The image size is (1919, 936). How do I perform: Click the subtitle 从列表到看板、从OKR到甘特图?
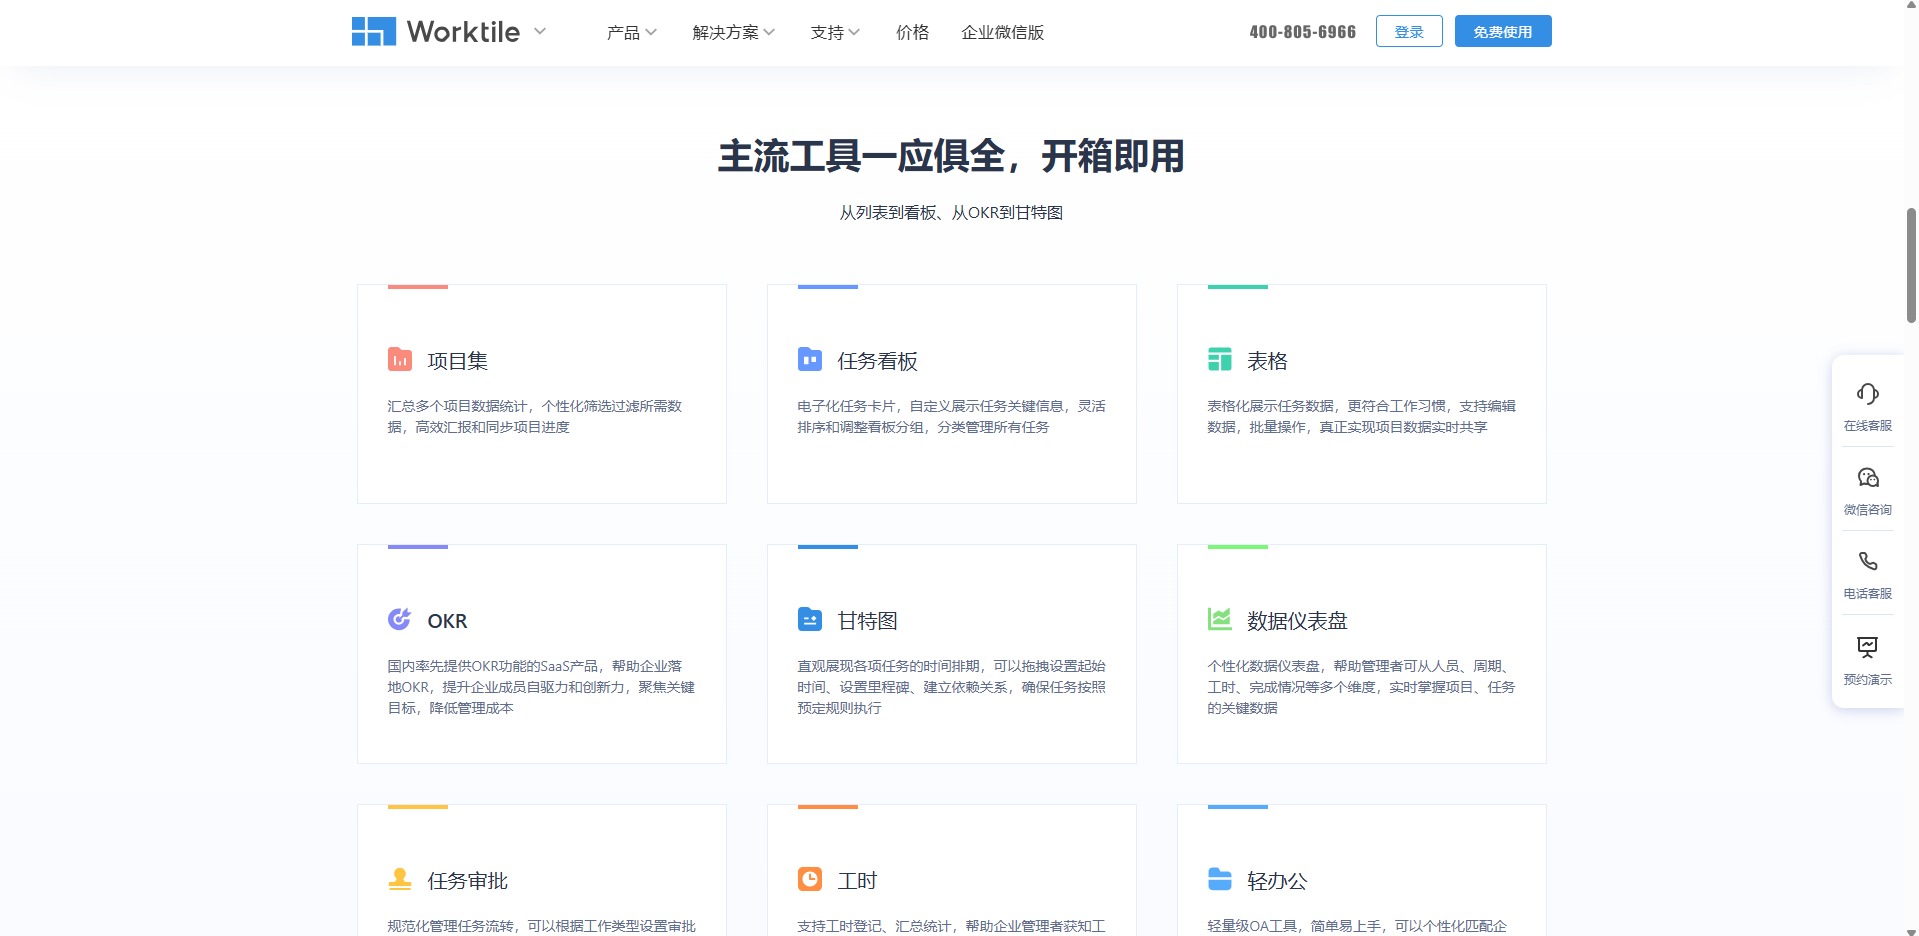point(951,213)
